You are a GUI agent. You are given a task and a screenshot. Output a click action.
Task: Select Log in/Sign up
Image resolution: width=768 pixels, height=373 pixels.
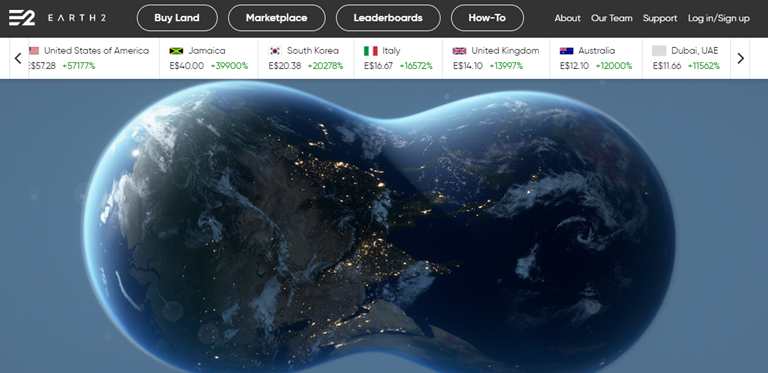click(719, 19)
